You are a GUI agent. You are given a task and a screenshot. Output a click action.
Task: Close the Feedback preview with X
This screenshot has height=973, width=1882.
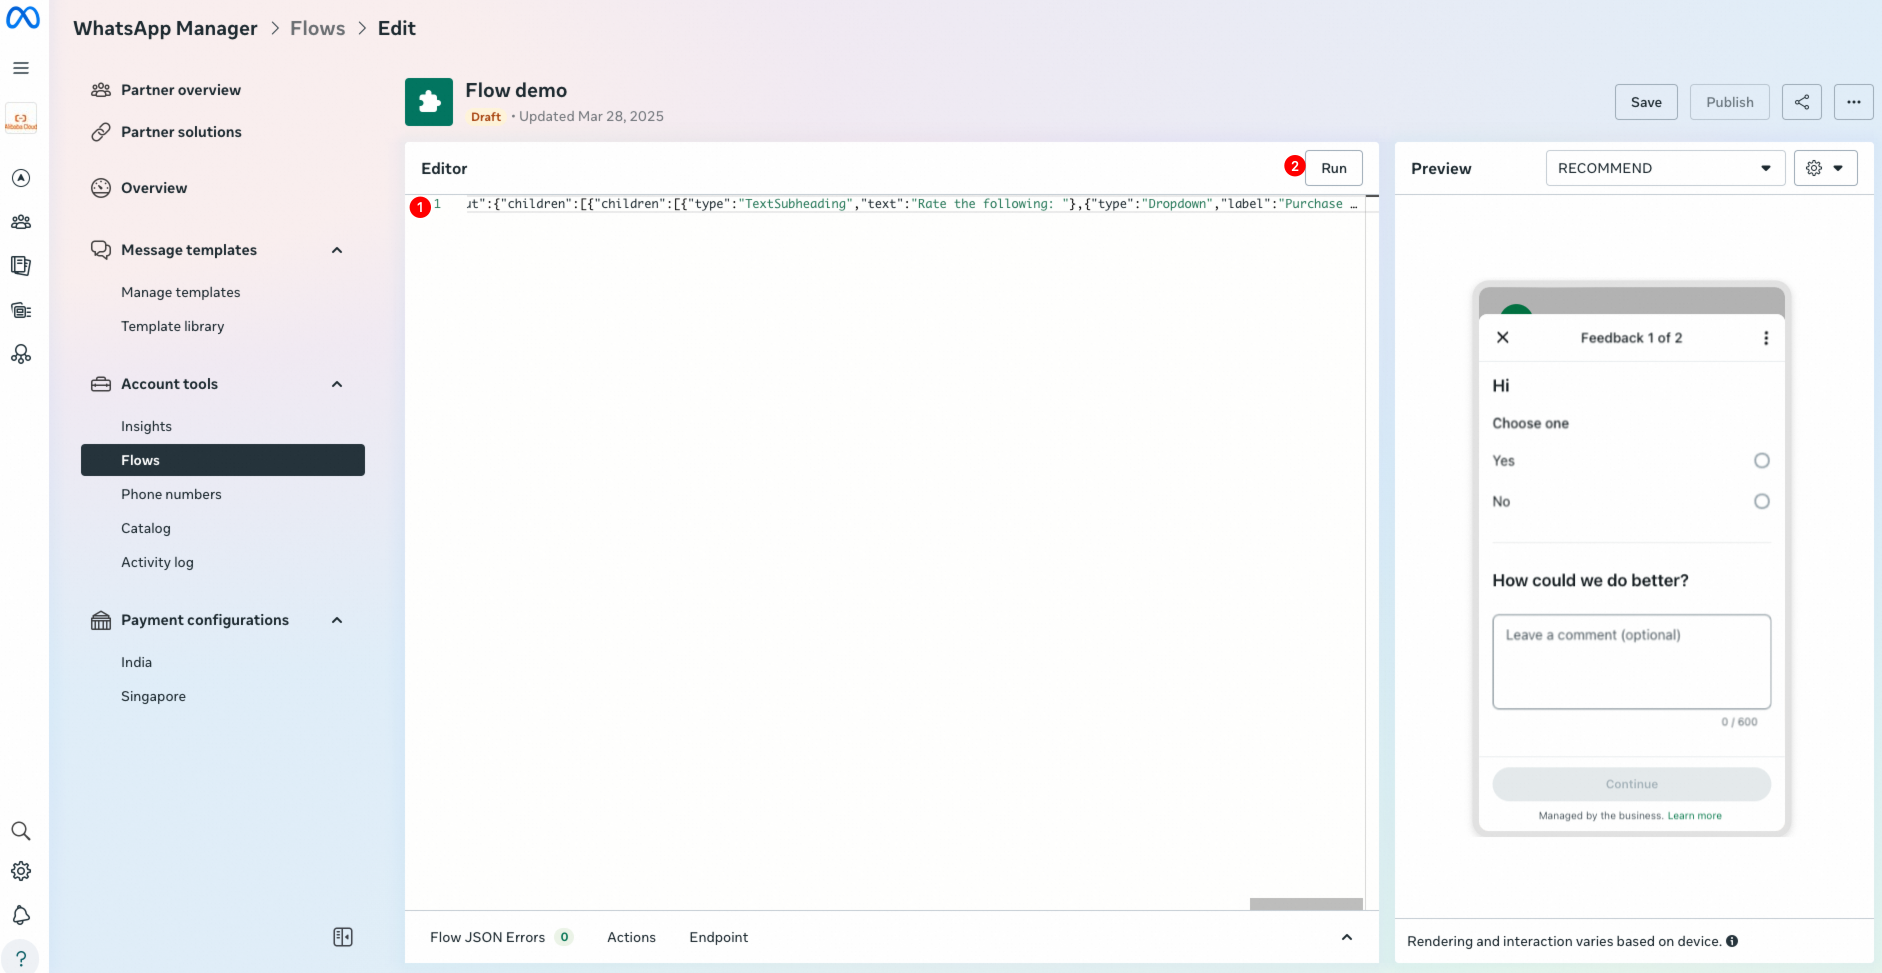tap(1503, 338)
